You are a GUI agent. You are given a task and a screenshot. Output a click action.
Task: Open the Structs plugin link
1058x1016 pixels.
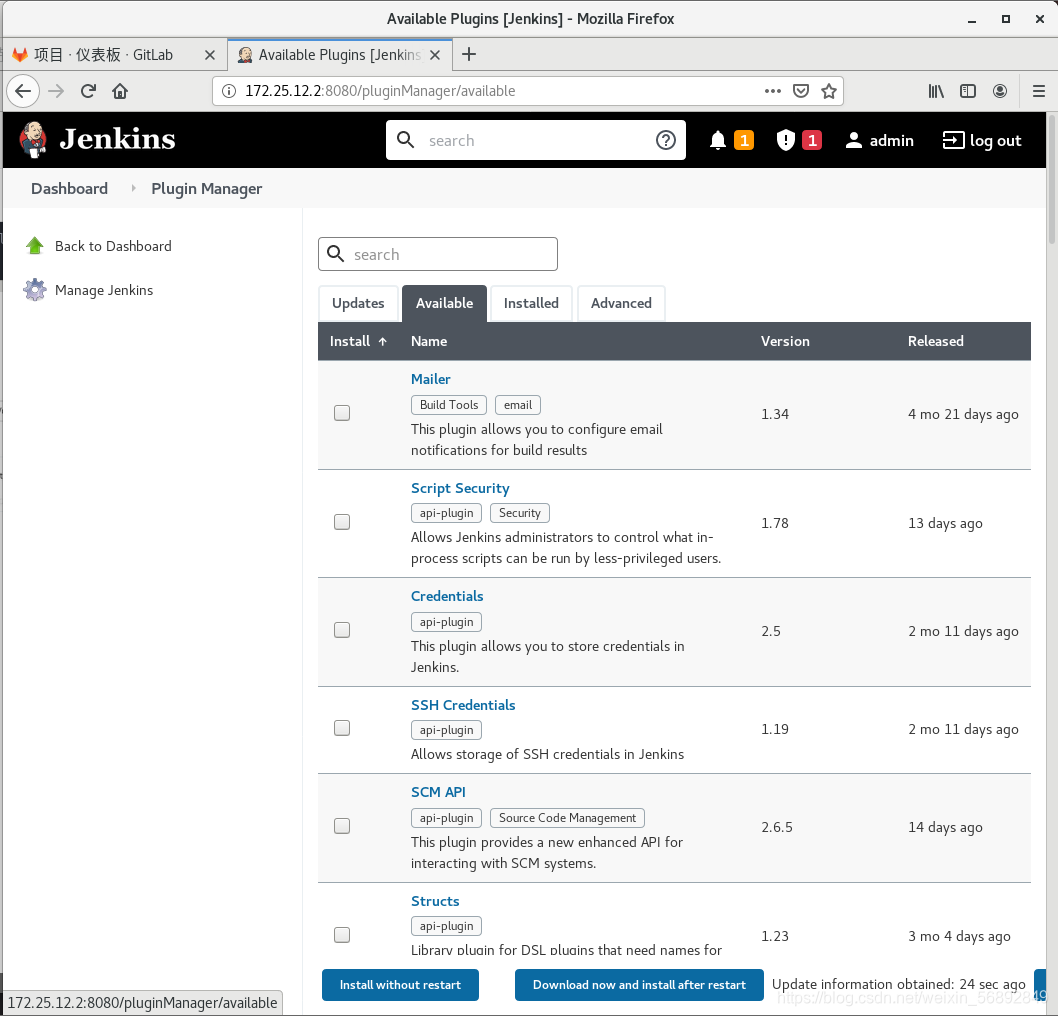click(435, 901)
